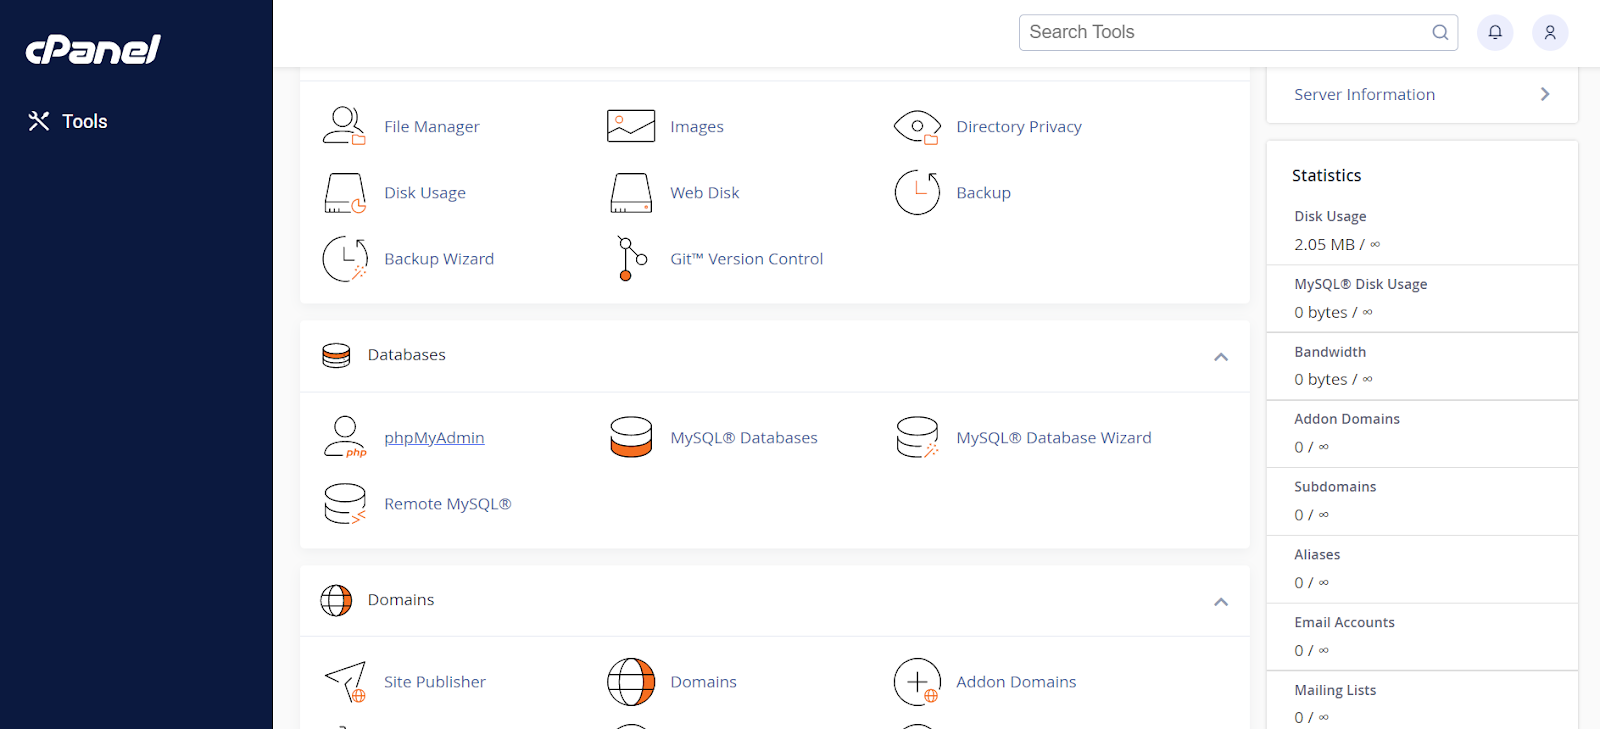
Task: Open the Remote MySQL® link
Action: (x=448, y=504)
